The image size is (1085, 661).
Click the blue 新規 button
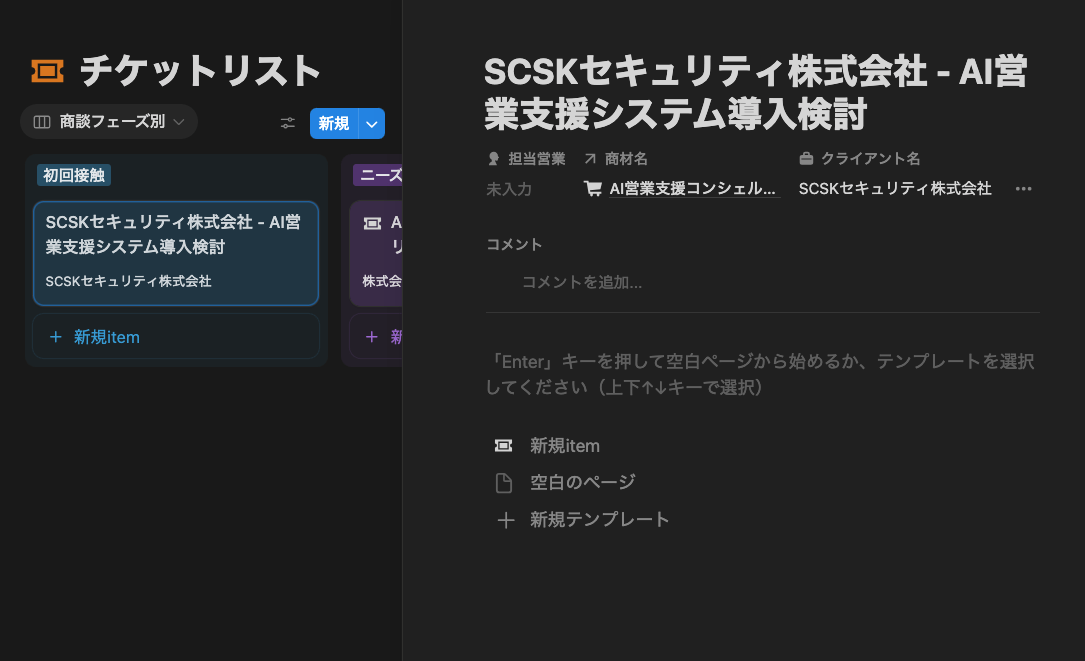coord(334,124)
